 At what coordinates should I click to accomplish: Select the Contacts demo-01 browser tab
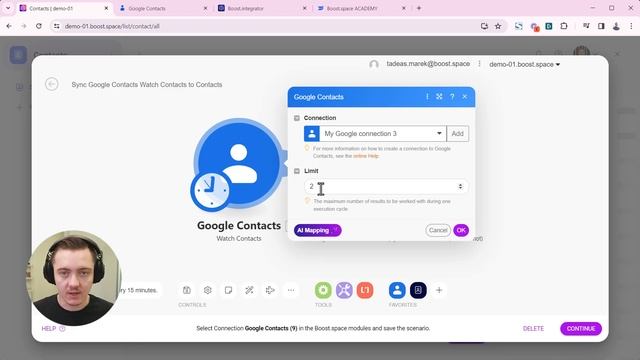pyautogui.click(x=64, y=8)
